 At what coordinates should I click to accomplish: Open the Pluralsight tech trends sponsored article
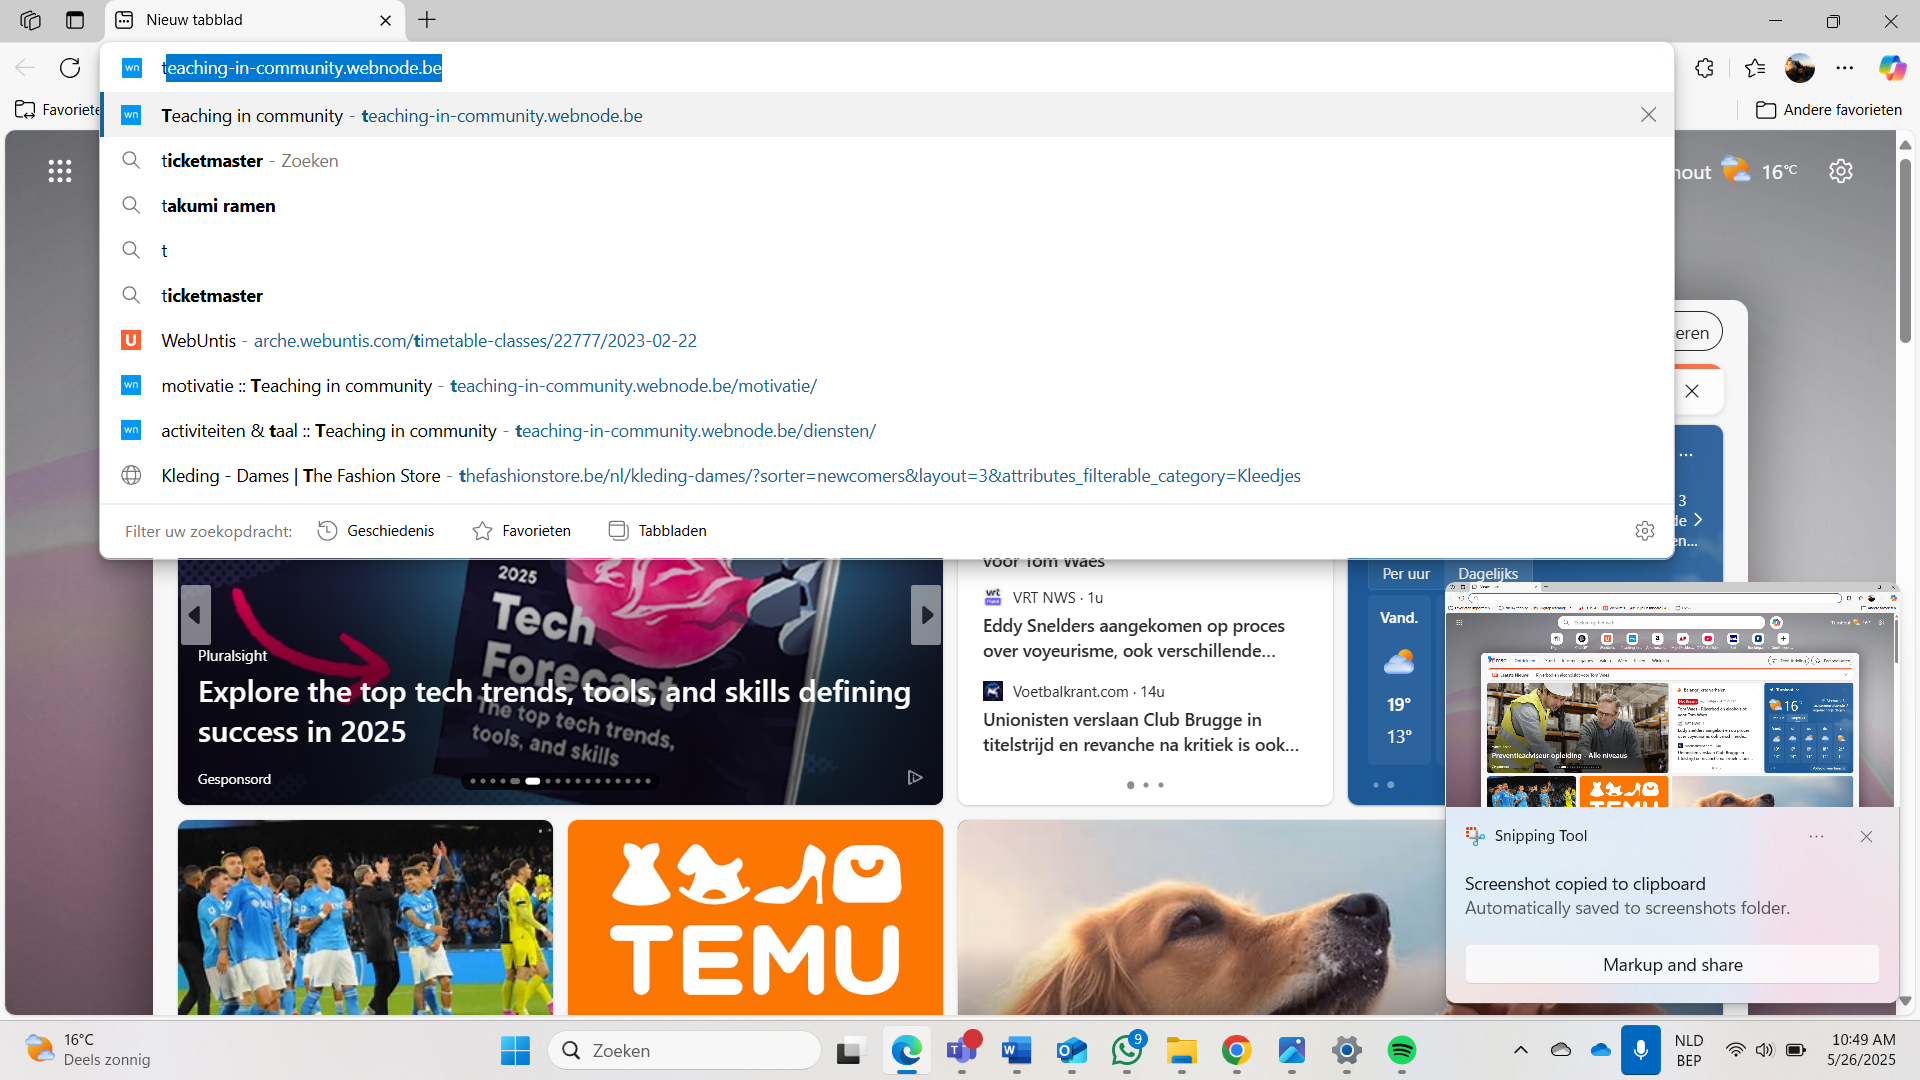[x=554, y=712]
